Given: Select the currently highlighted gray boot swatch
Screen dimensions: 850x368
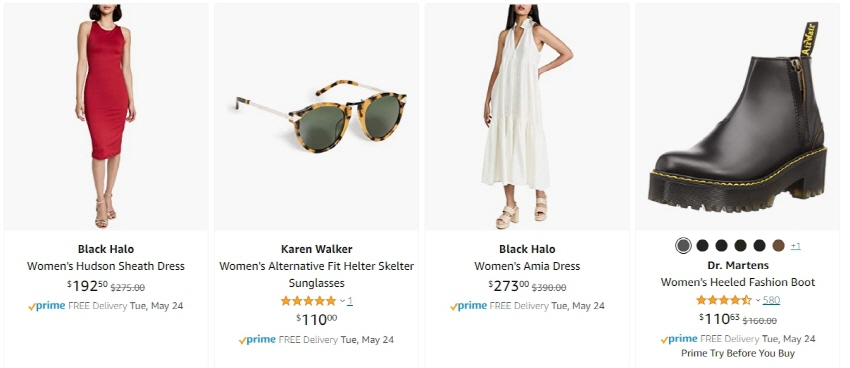Looking at the screenshot, I should click(683, 246).
